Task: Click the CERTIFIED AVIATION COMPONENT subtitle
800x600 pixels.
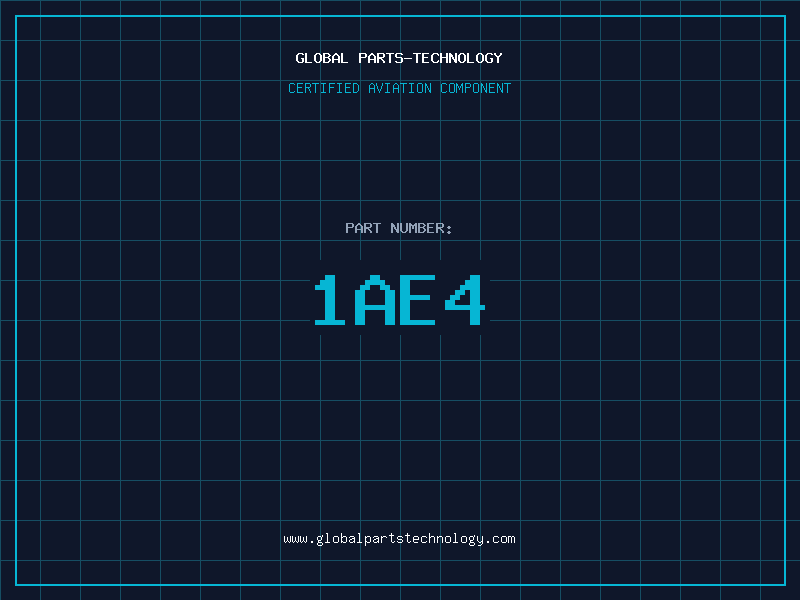Action: pyautogui.click(x=399, y=88)
